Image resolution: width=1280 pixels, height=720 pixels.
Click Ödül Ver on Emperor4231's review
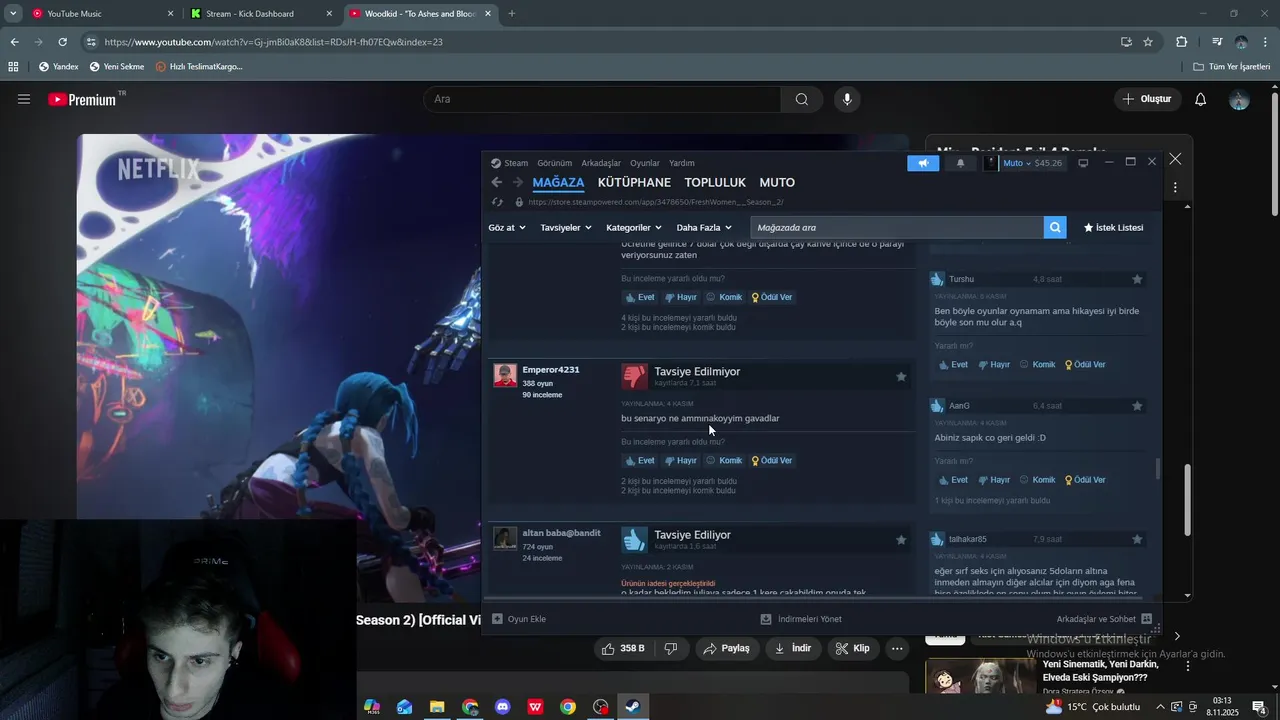pos(772,461)
